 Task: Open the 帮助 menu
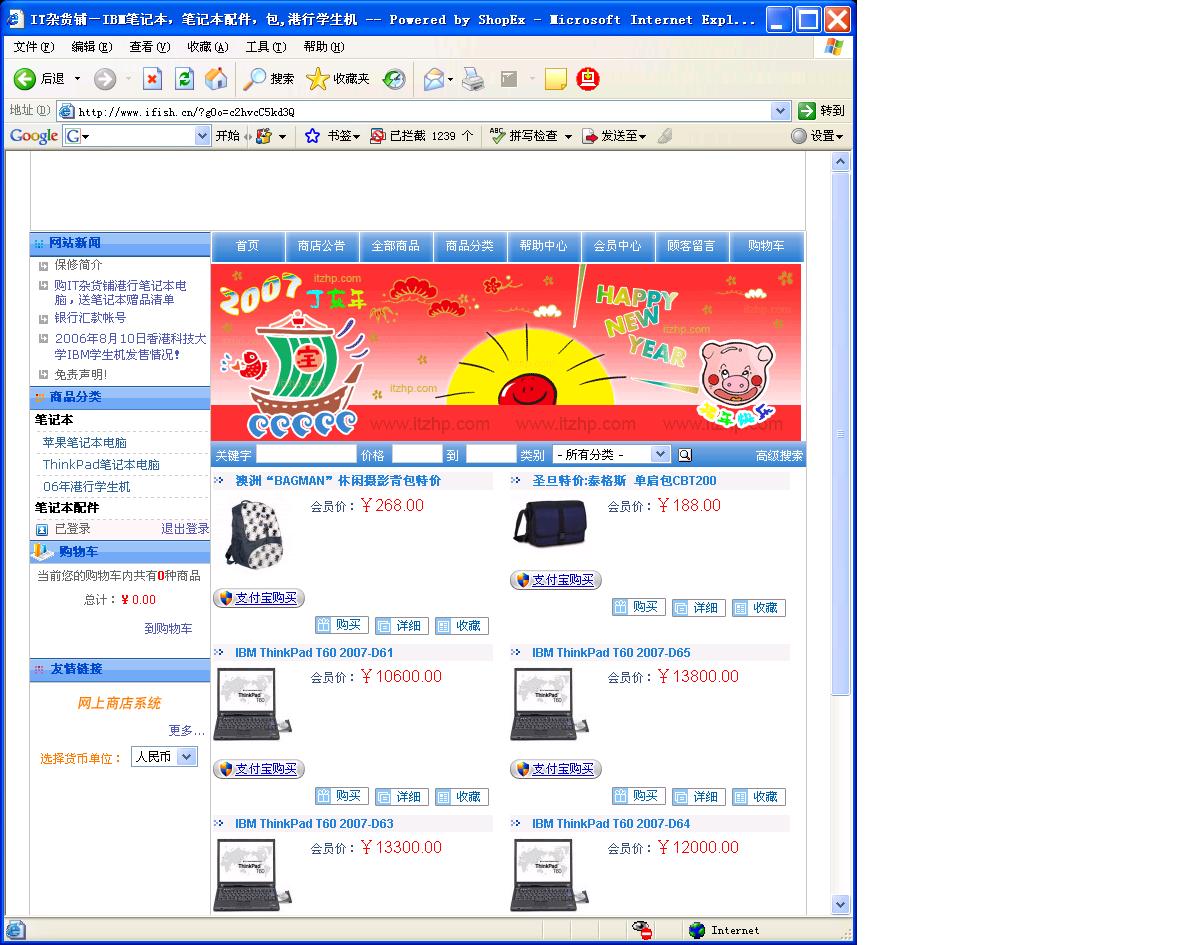click(324, 47)
